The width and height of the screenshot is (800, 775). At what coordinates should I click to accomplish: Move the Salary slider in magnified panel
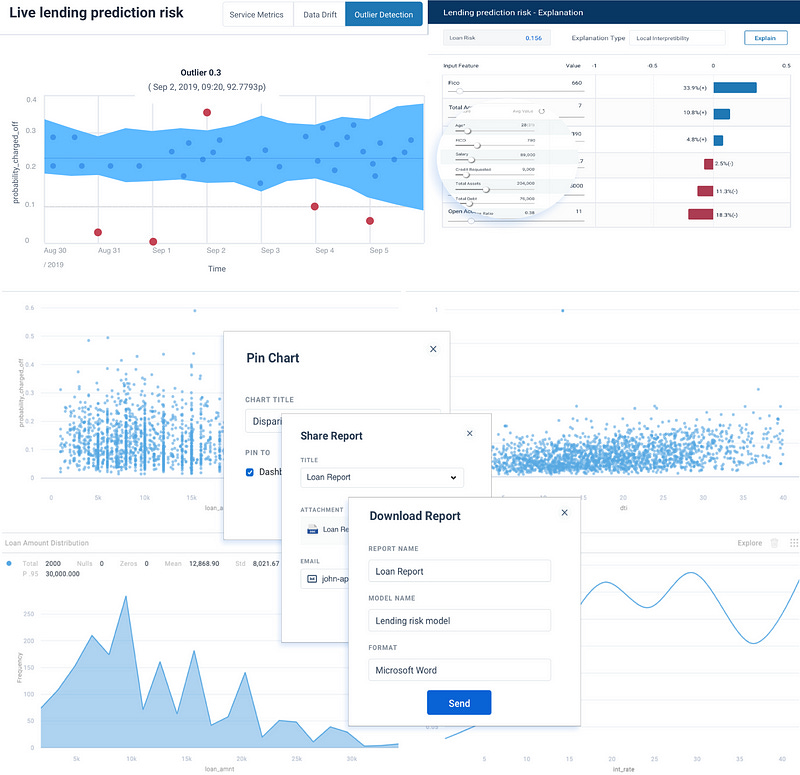coord(471,160)
